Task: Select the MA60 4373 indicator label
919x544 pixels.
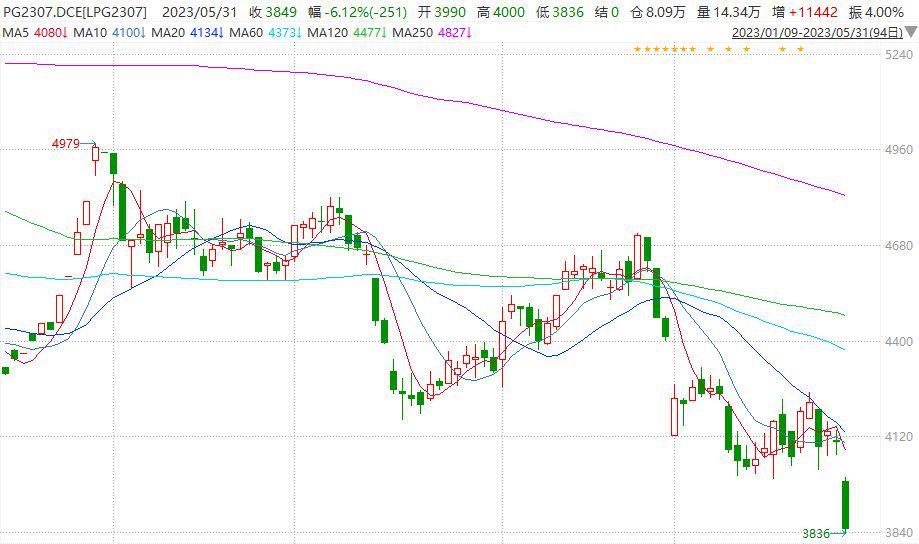Action: tap(266, 33)
